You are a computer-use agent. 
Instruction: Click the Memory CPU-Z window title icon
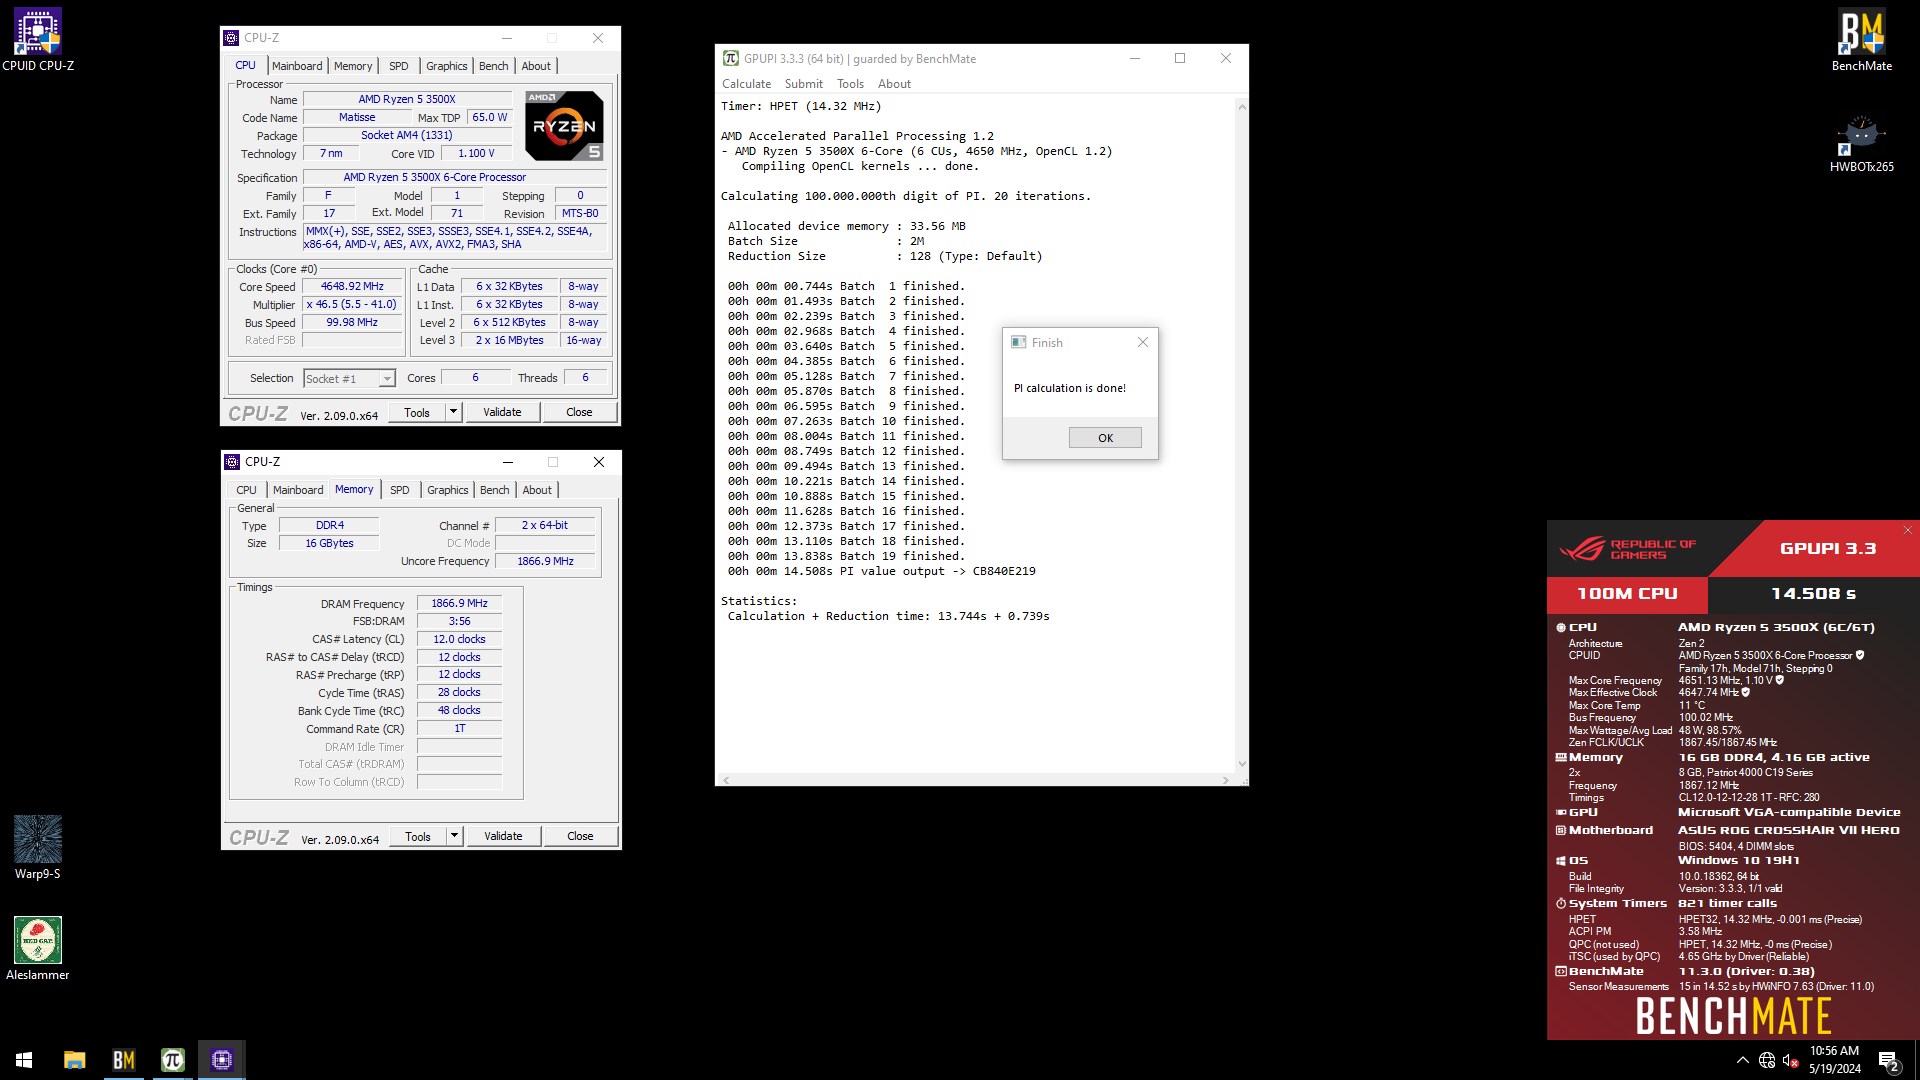click(232, 462)
